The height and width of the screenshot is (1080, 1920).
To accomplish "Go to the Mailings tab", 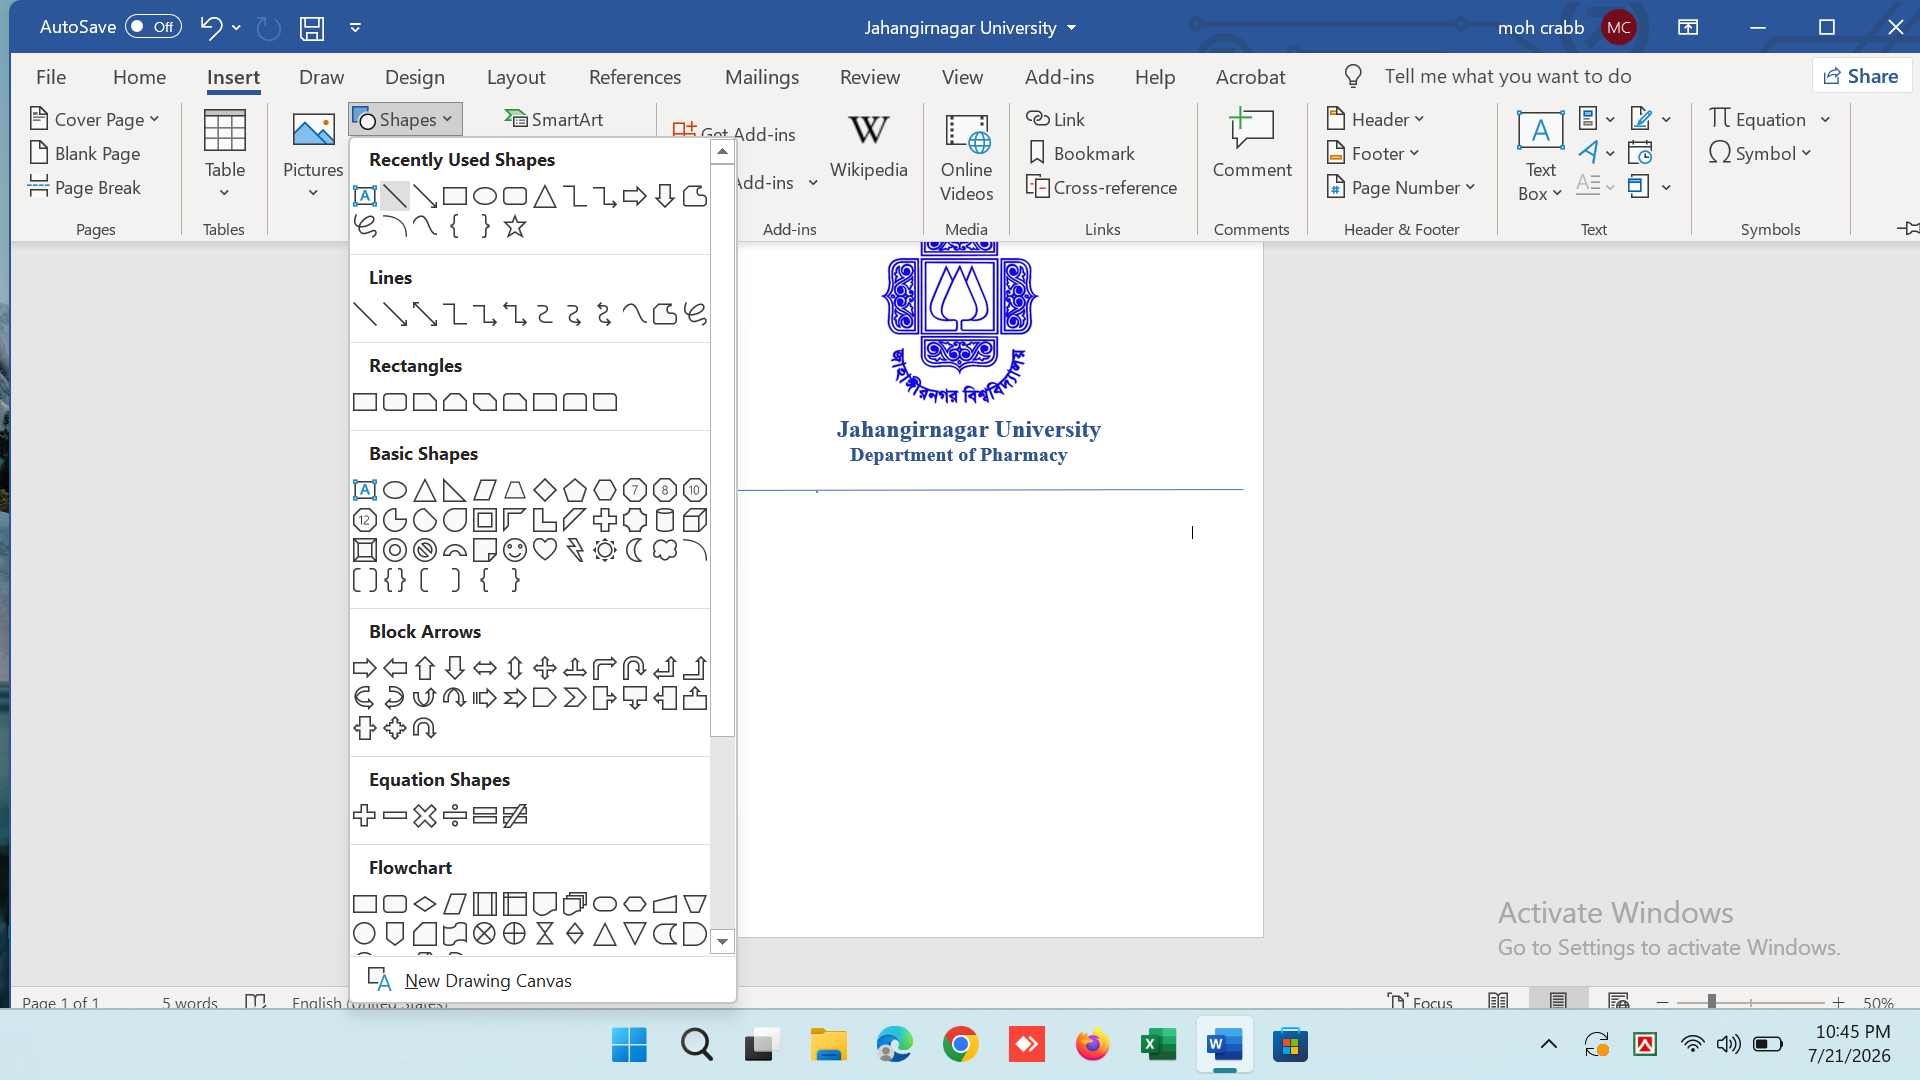I will [x=762, y=77].
